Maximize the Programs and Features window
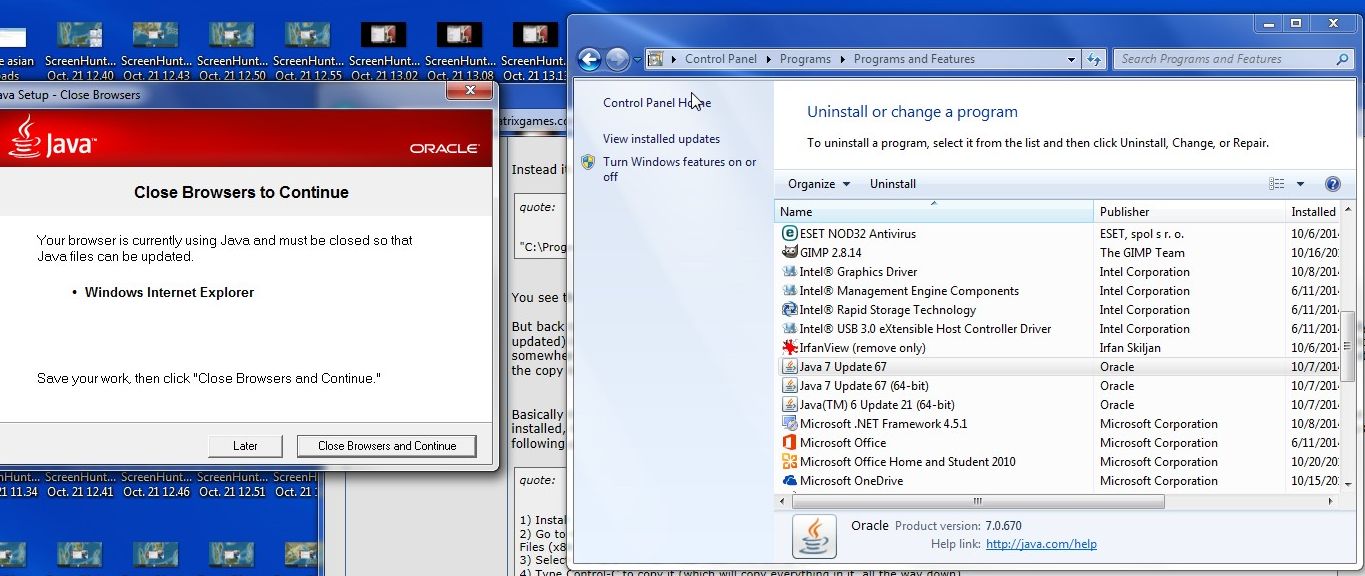Image resolution: width=1365 pixels, height=576 pixels. 1295,23
